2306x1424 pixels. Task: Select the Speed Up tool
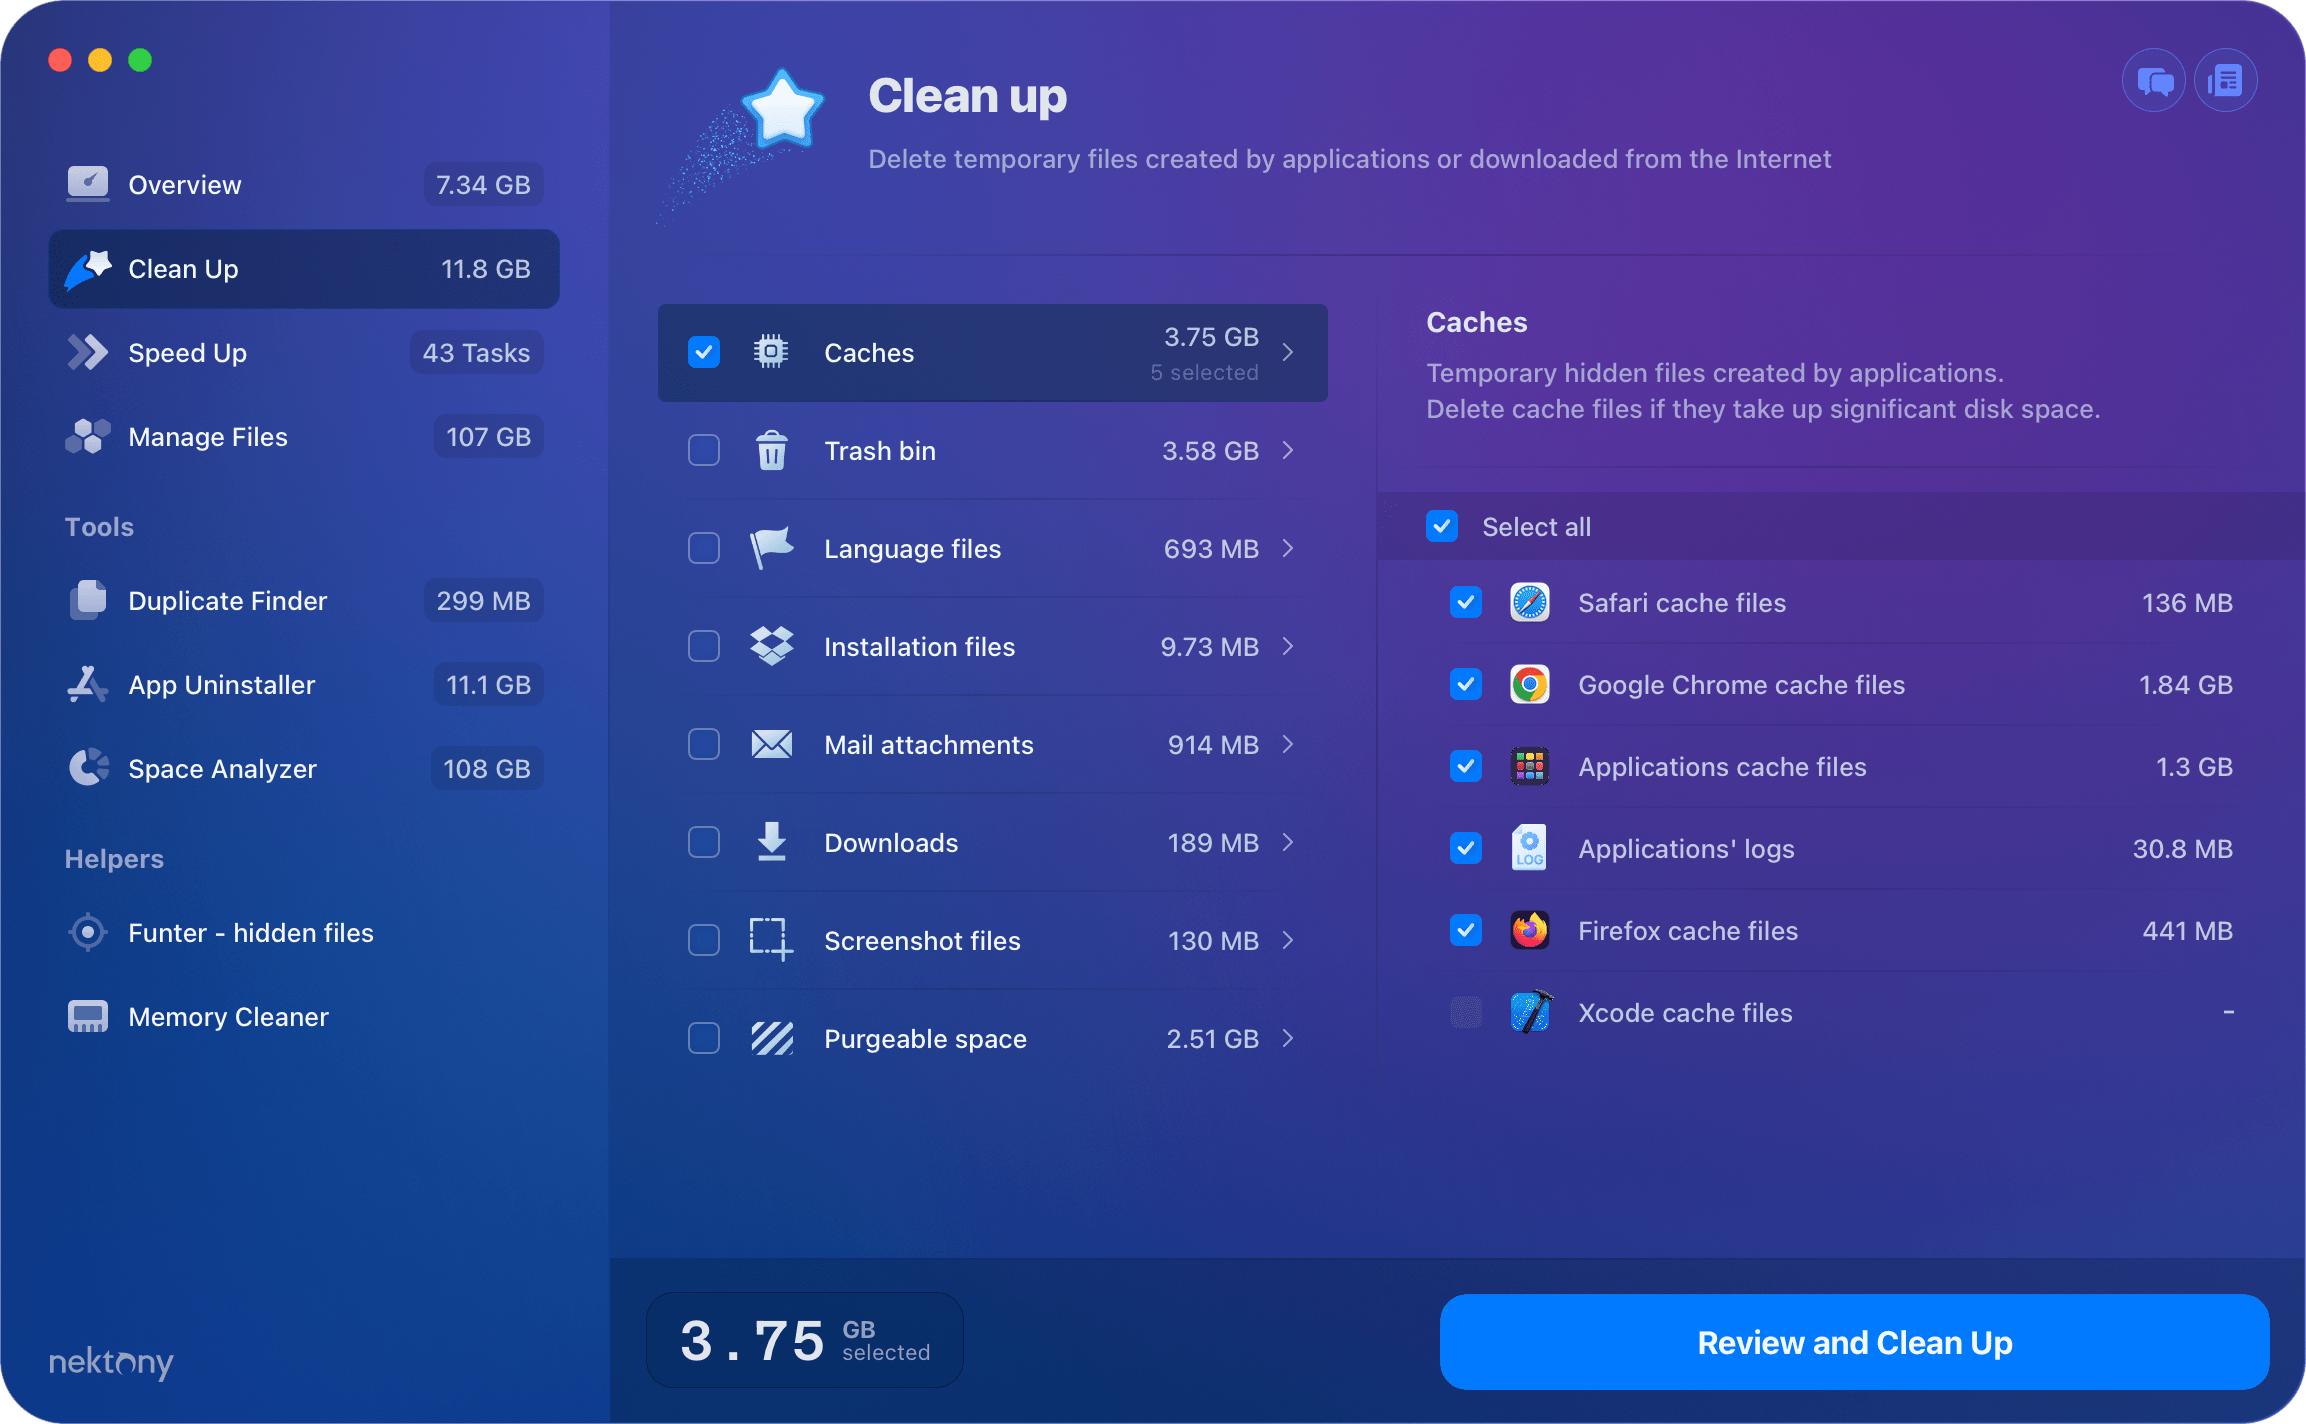[x=187, y=352]
